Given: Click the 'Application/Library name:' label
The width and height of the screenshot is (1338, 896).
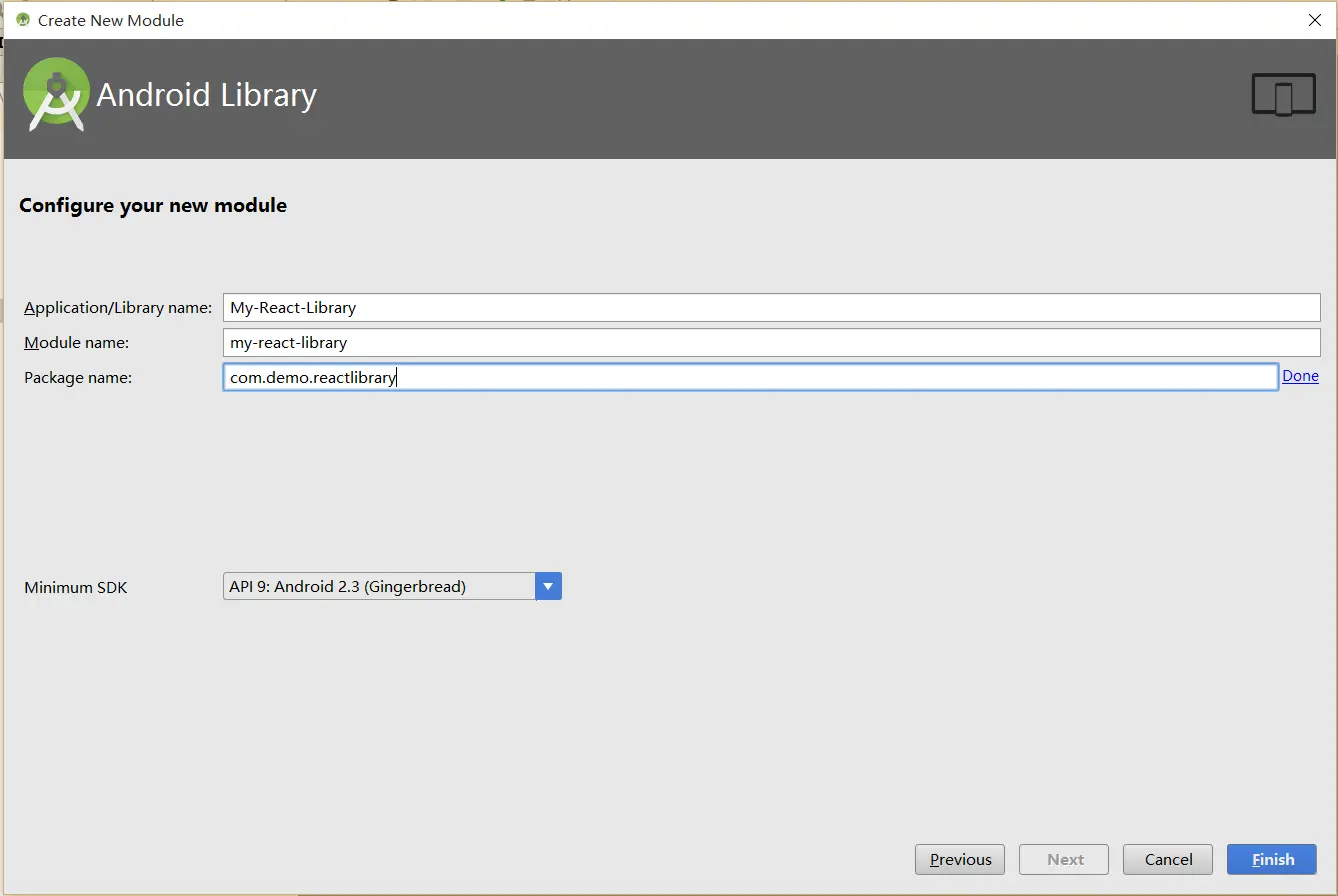Looking at the screenshot, I should click(118, 307).
